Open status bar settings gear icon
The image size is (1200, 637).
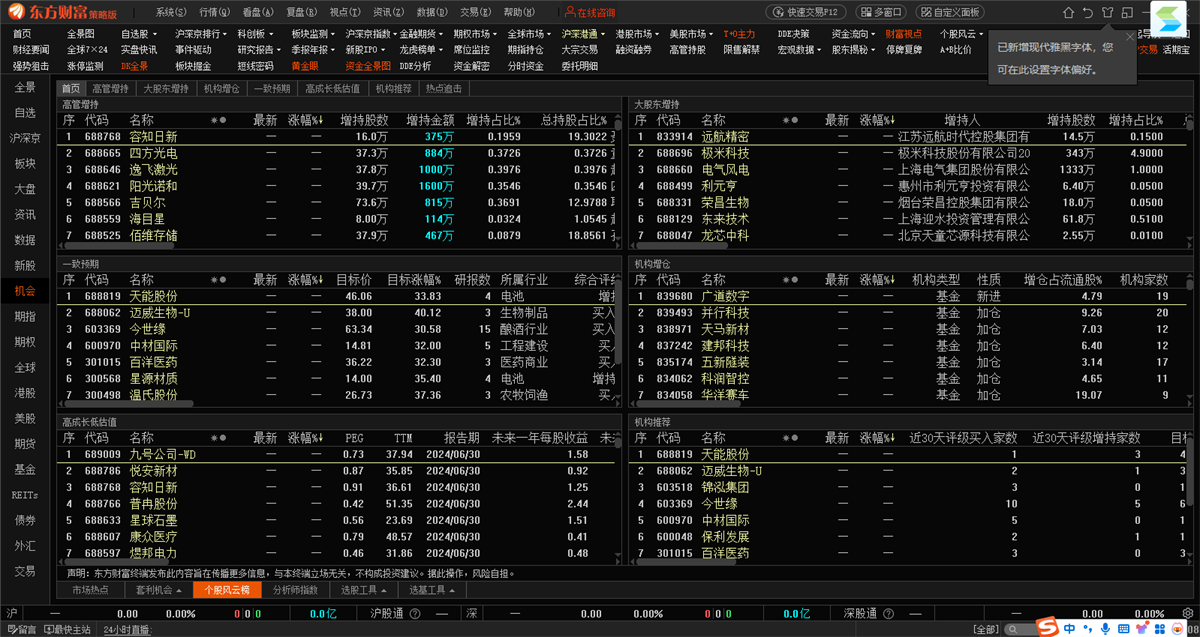tap(1190, 612)
